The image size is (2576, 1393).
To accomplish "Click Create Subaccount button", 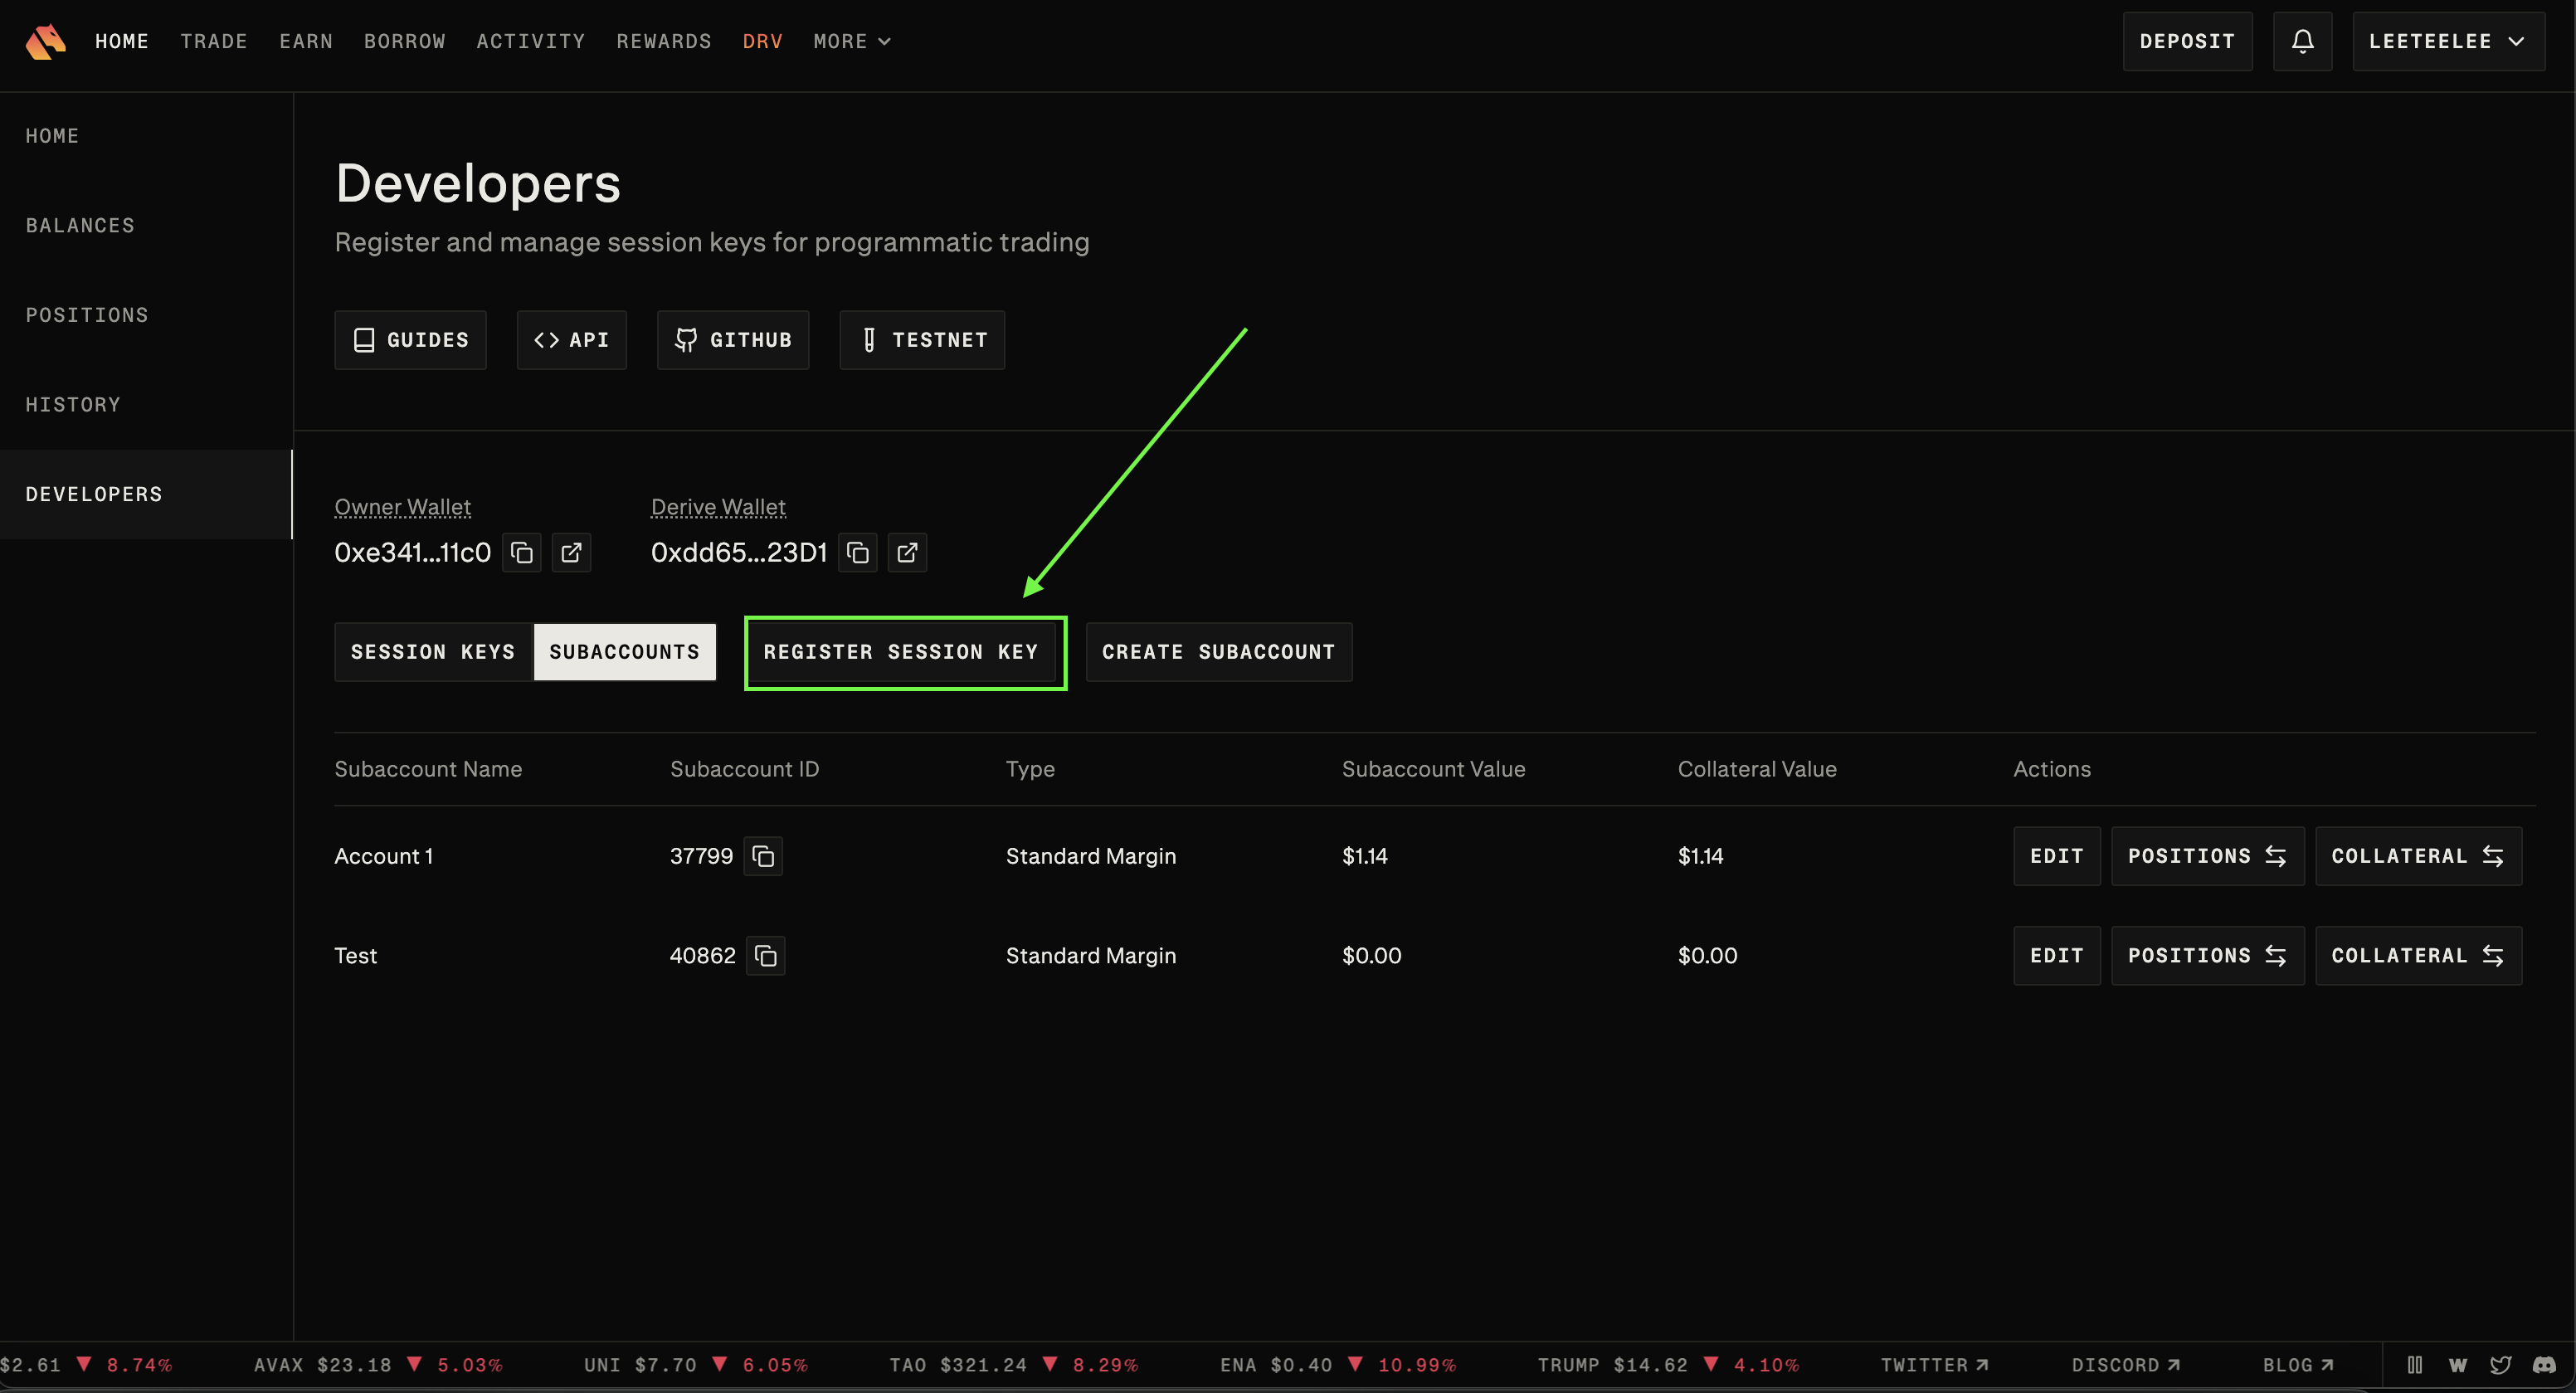I will [x=1218, y=652].
